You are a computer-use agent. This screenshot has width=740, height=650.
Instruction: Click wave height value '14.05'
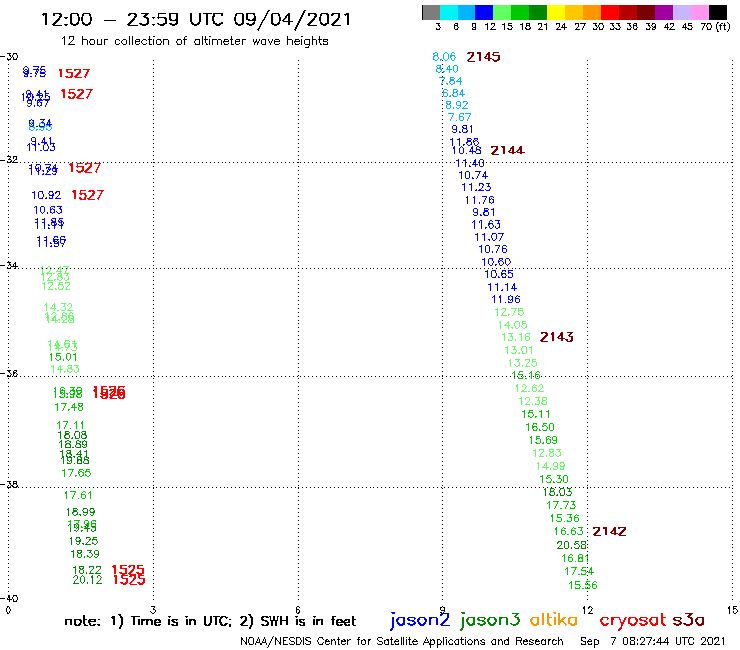click(x=513, y=325)
